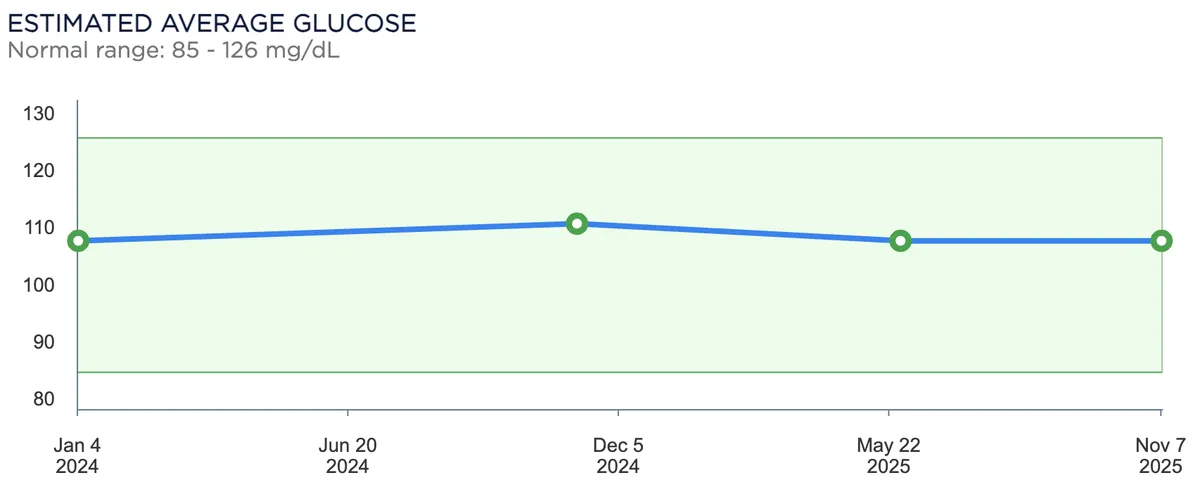Click the Normal range 85 - 126 mg/dL text
The height and width of the screenshot is (499, 1200).
(173, 50)
